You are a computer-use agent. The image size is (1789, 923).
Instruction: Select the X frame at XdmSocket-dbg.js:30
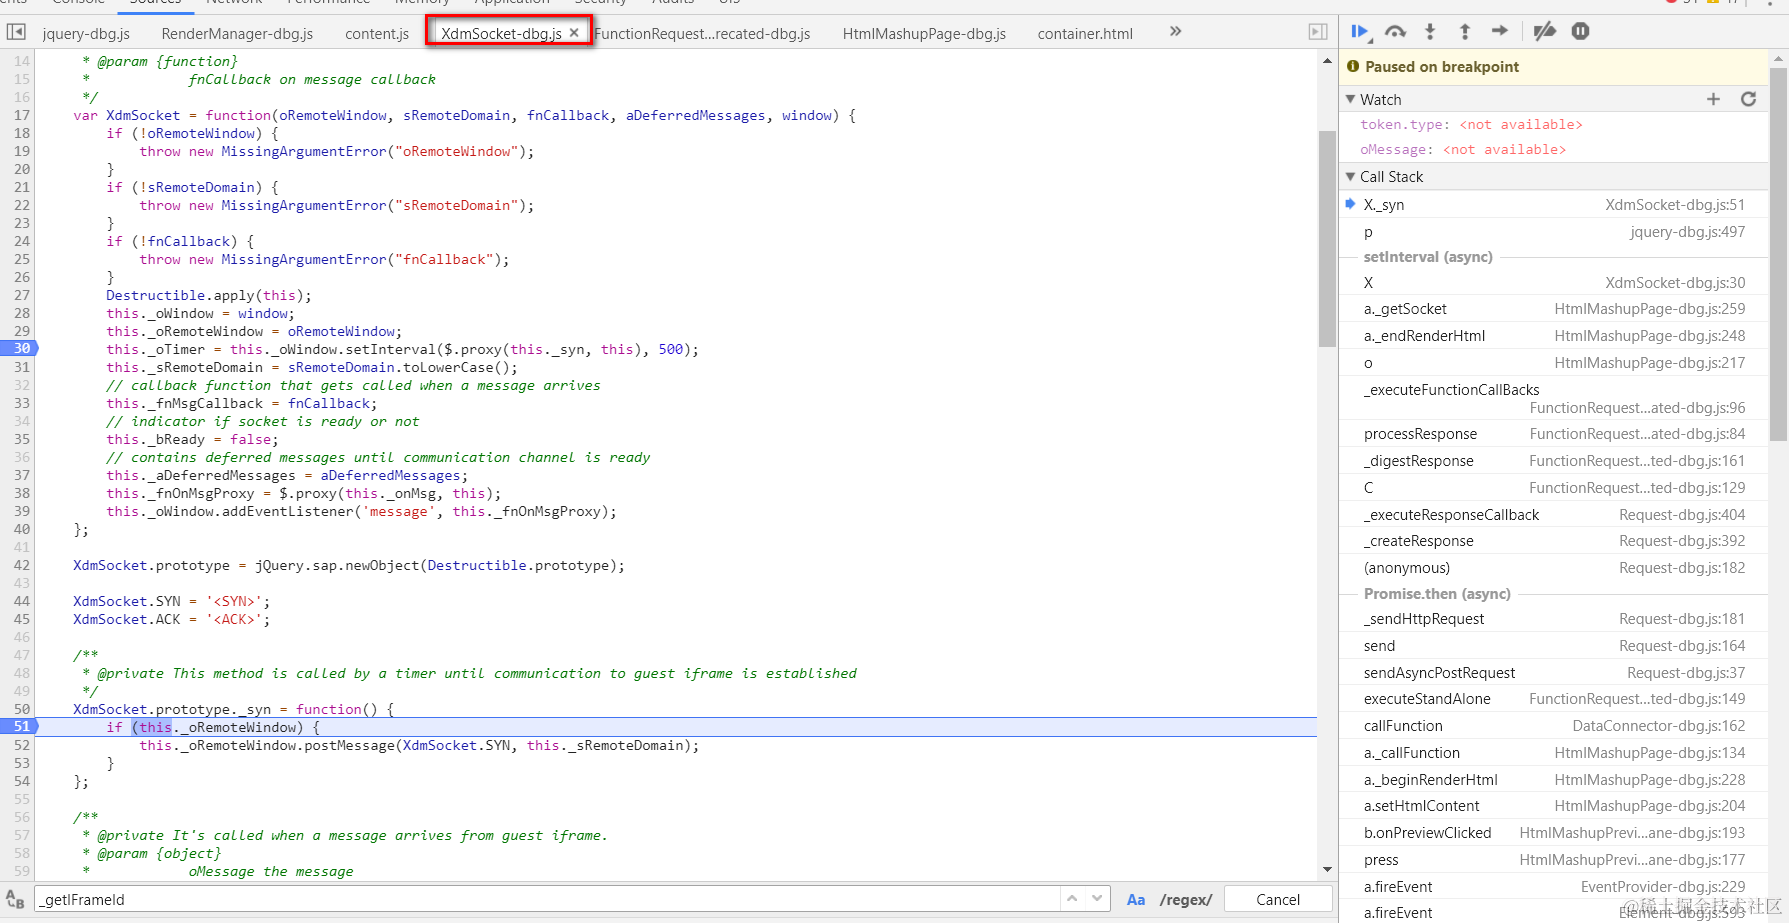click(1554, 283)
